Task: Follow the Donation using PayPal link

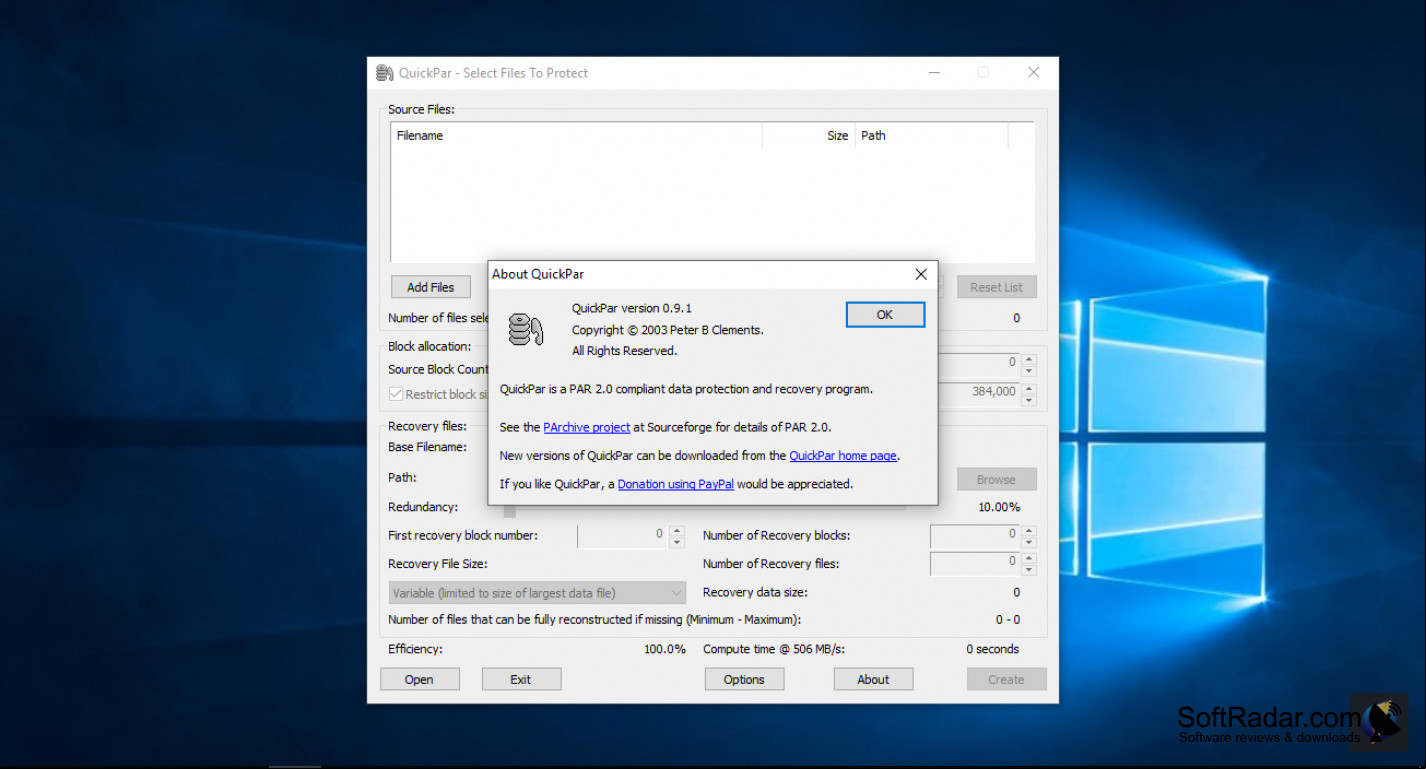Action: coord(676,484)
